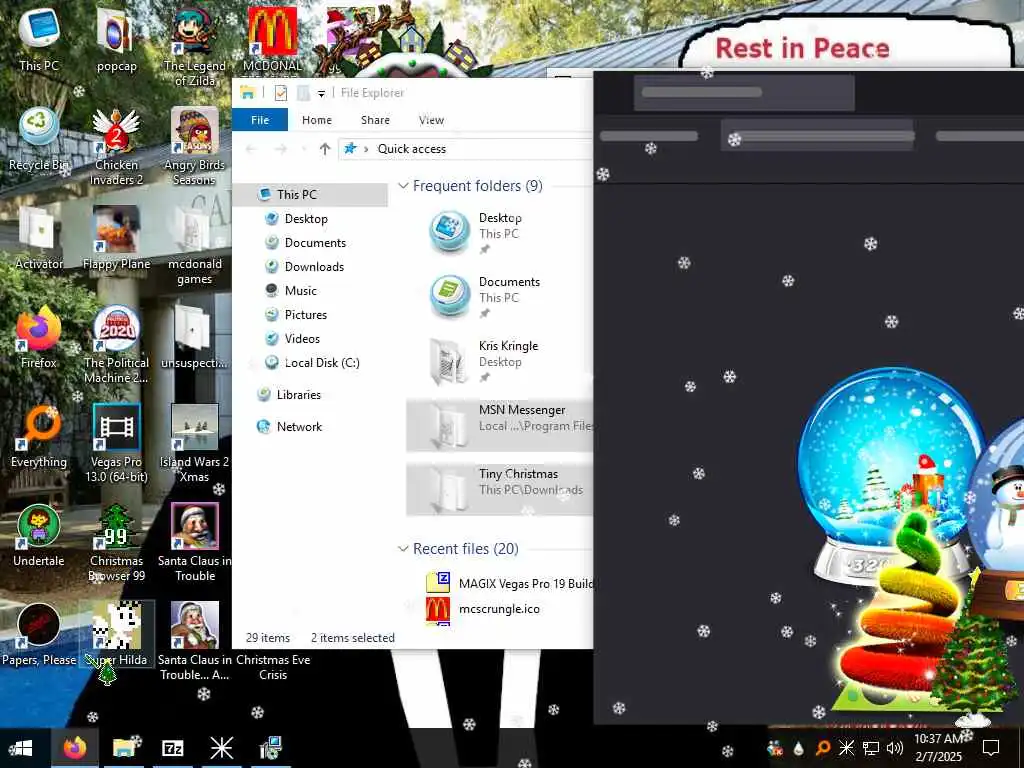Screen dimensions: 1024x768
Task: Collapse the Recent files section chevron
Action: click(x=403, y=549)
